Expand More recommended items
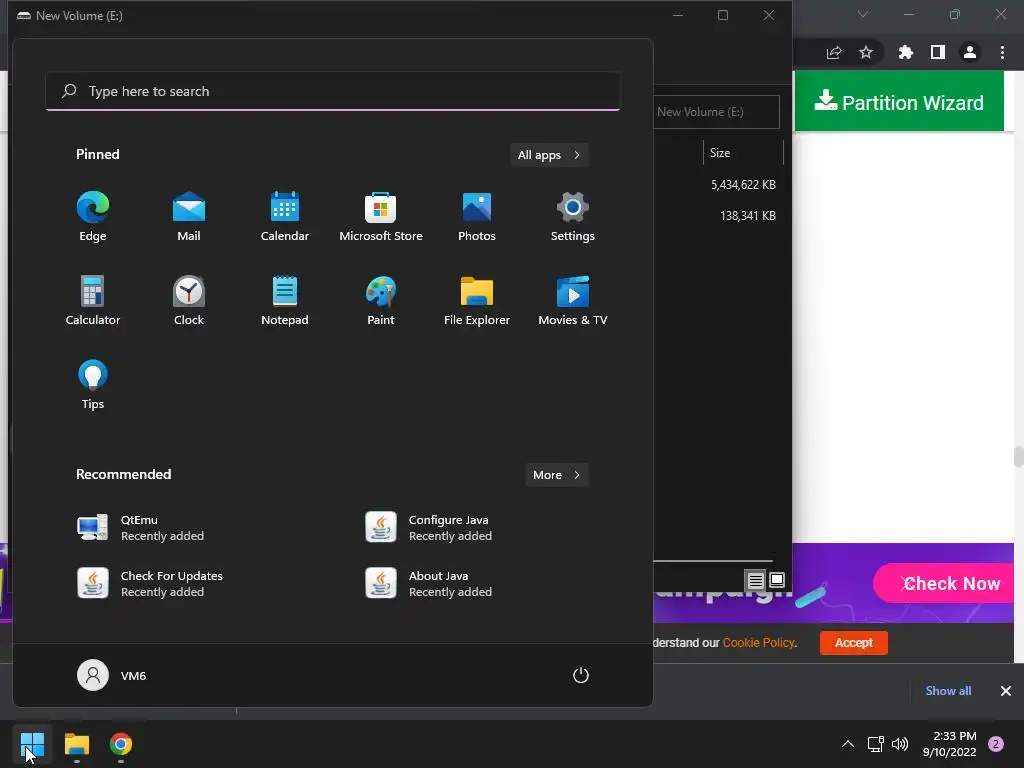Screen dimensions: 1024x768 tap(556, 475)
